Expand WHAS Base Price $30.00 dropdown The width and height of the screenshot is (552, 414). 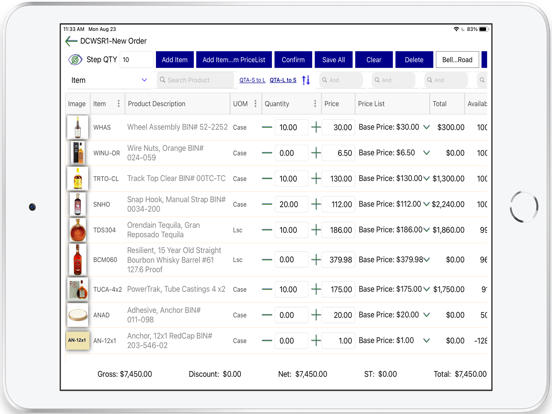click(426, 127)
